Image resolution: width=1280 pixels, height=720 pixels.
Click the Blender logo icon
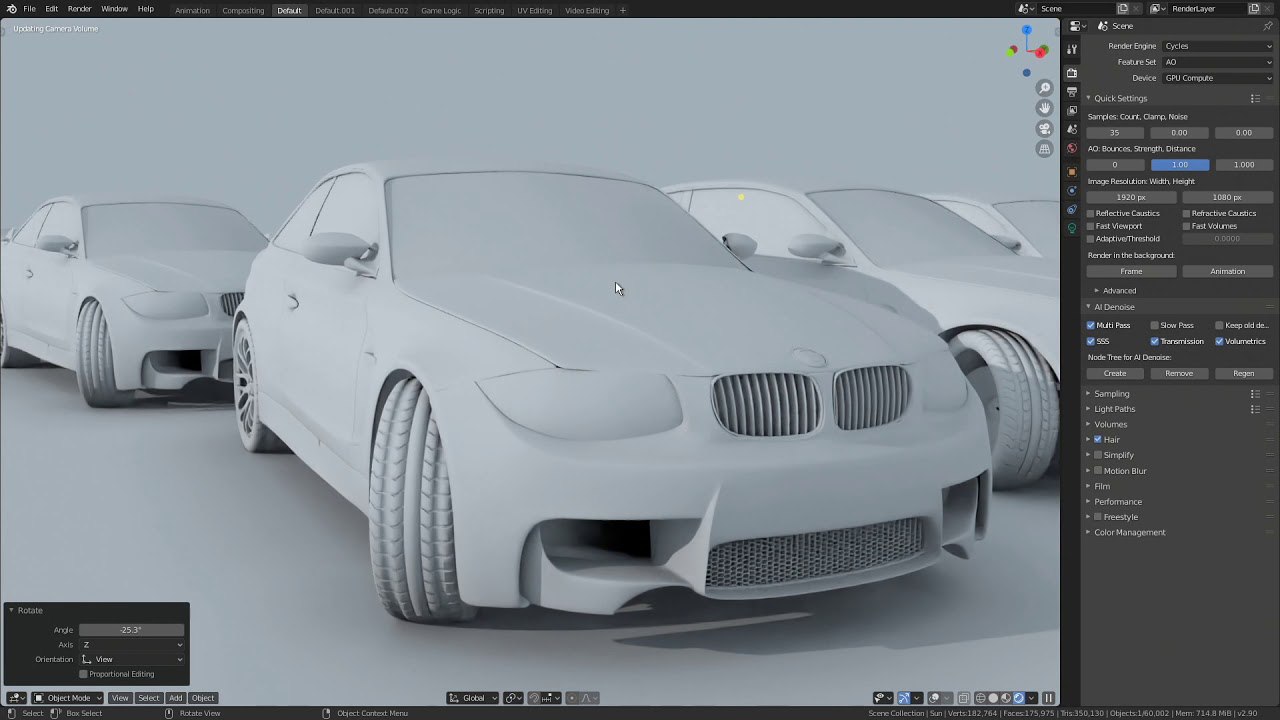coord(11,9)
